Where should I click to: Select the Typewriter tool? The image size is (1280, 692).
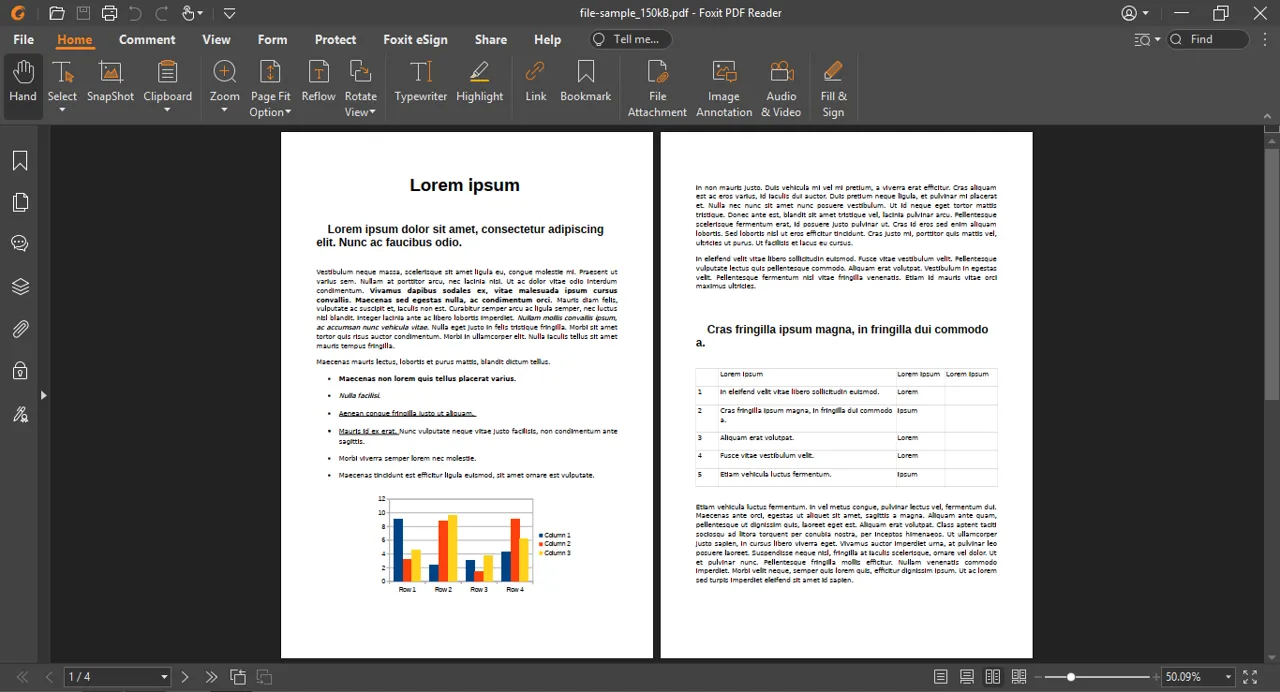point(421,81)
